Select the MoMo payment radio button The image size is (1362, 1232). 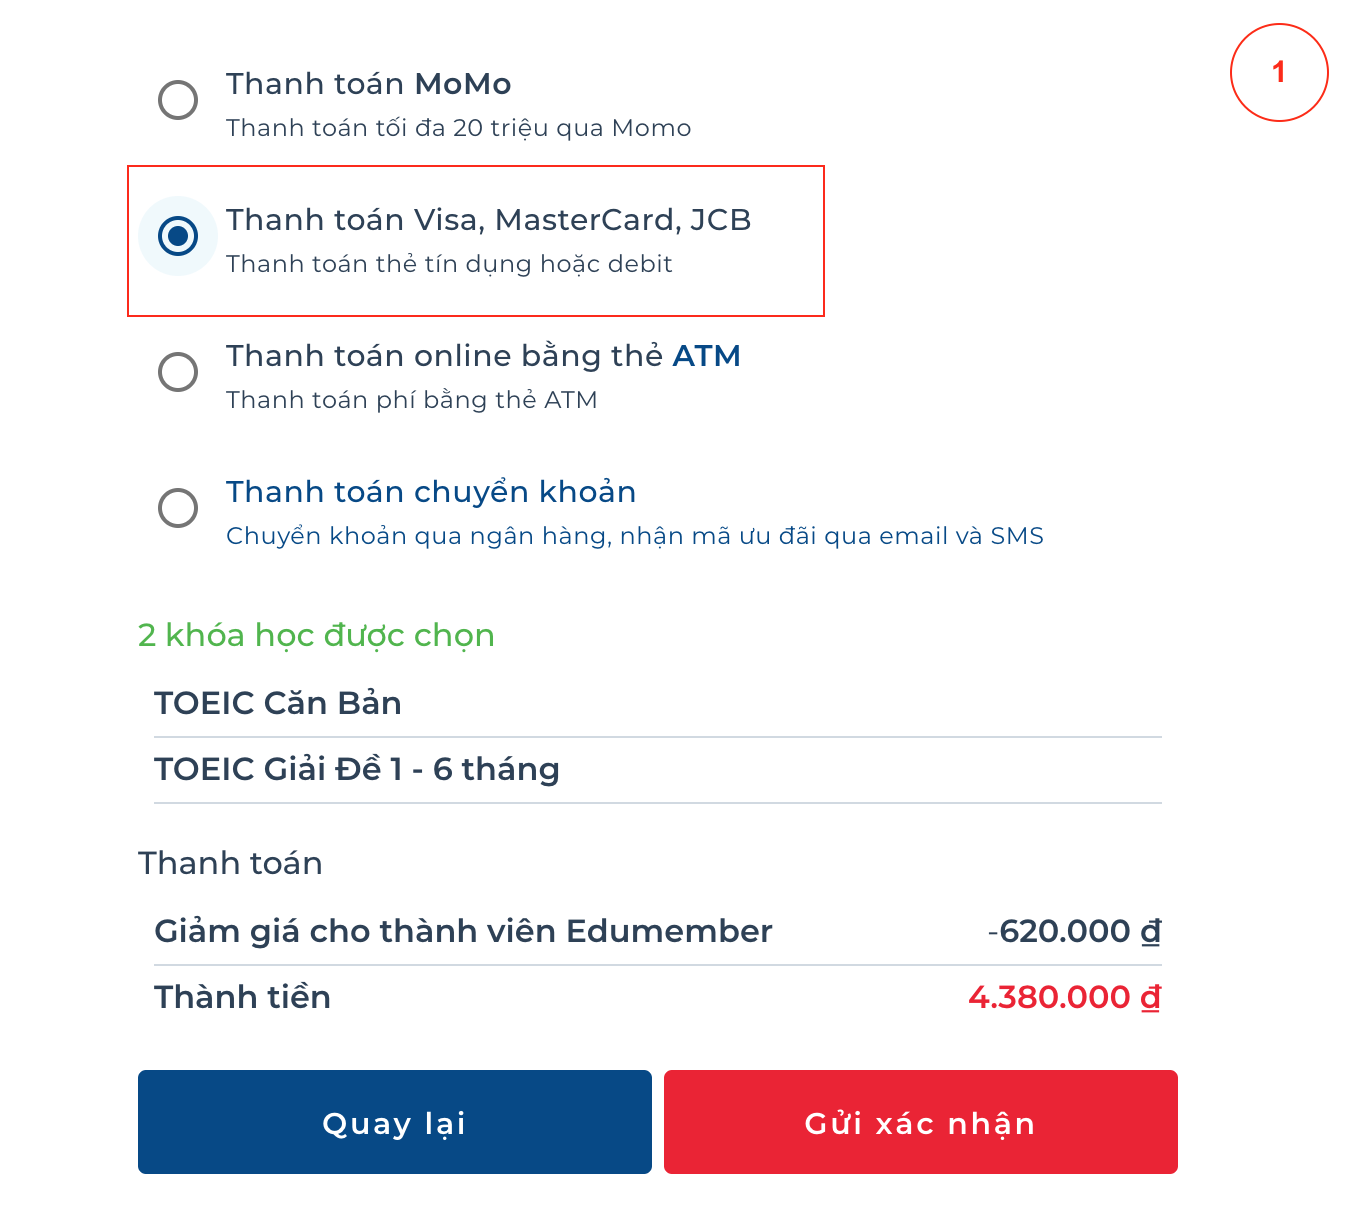(178, 100)
